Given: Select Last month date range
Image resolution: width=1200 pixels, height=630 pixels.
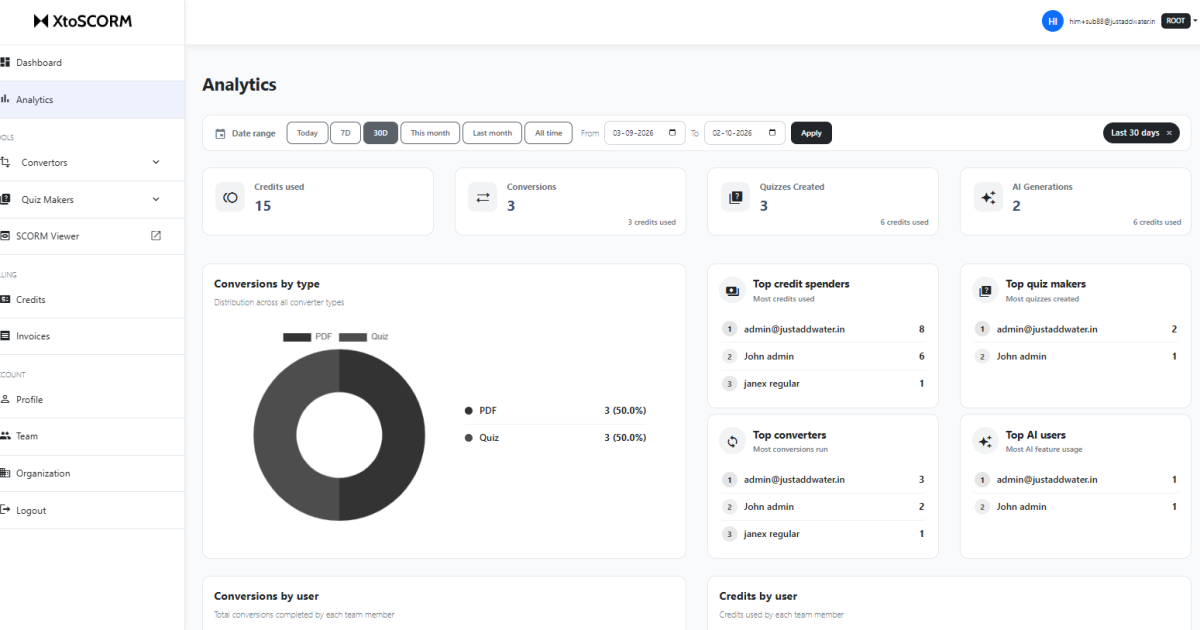Looking at the screenshot, I should pyautogui.click(x=492, y=133).
